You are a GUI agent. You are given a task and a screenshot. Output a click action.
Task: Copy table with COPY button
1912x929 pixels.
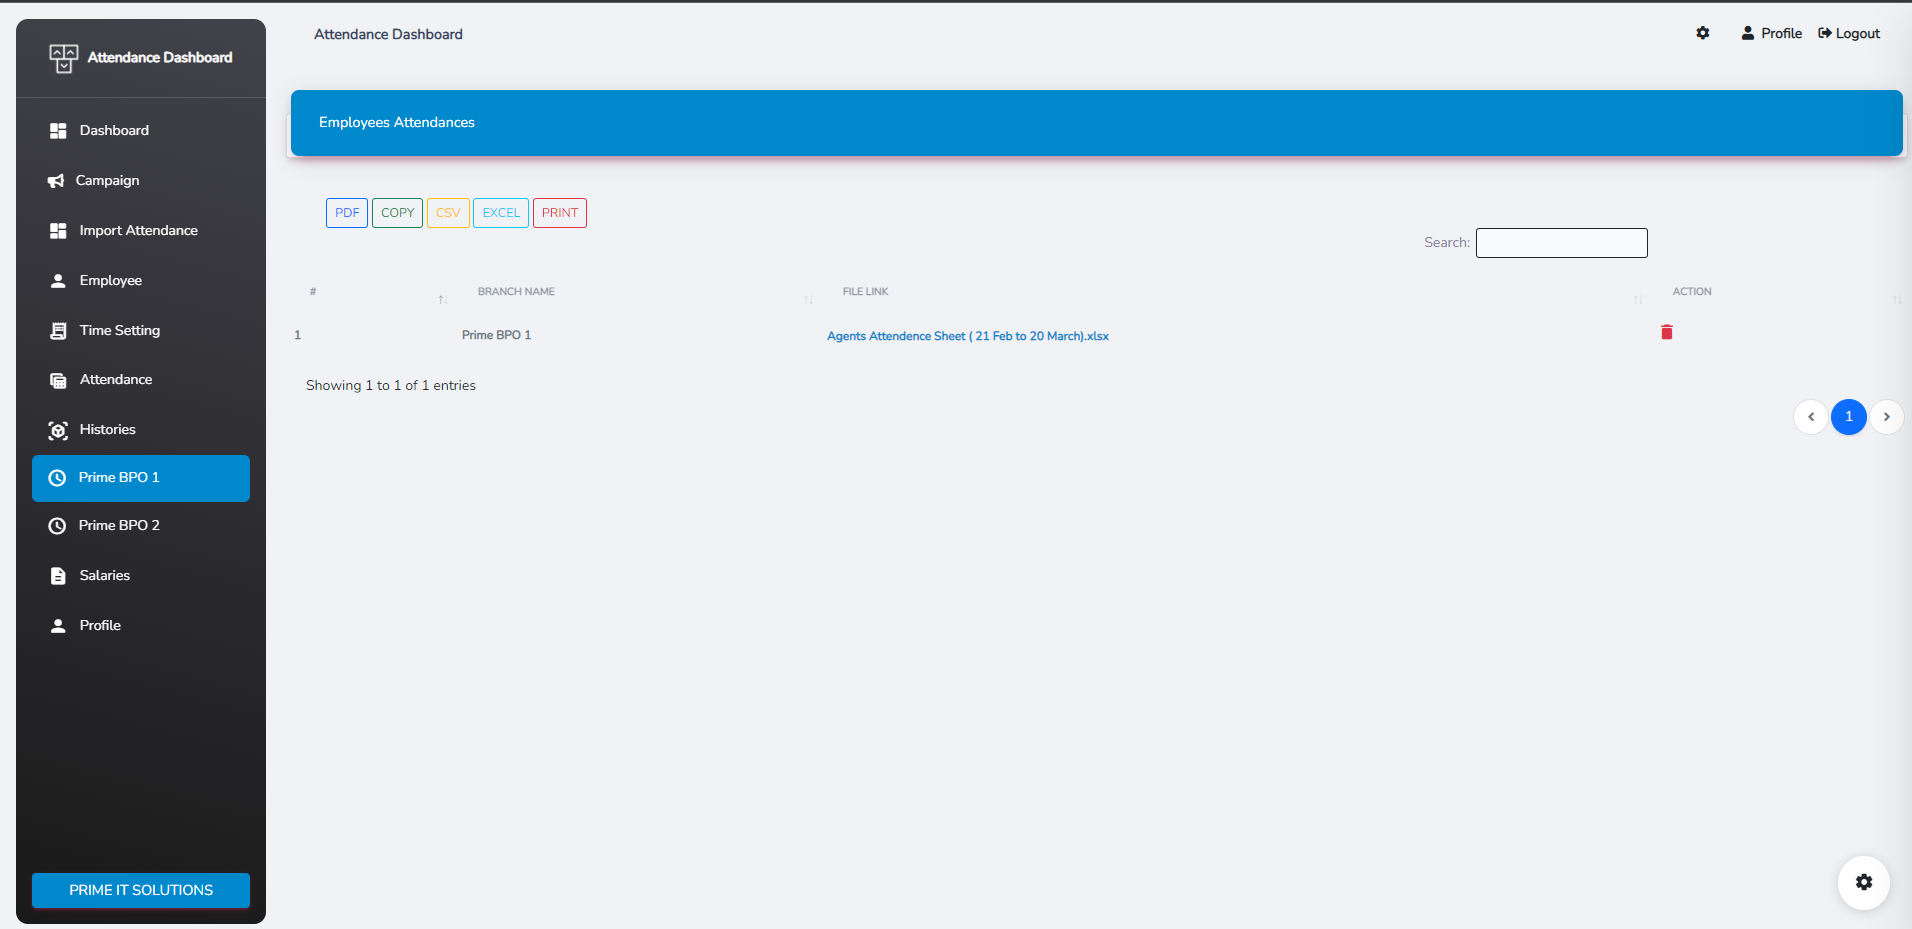[x=397, y=213]
